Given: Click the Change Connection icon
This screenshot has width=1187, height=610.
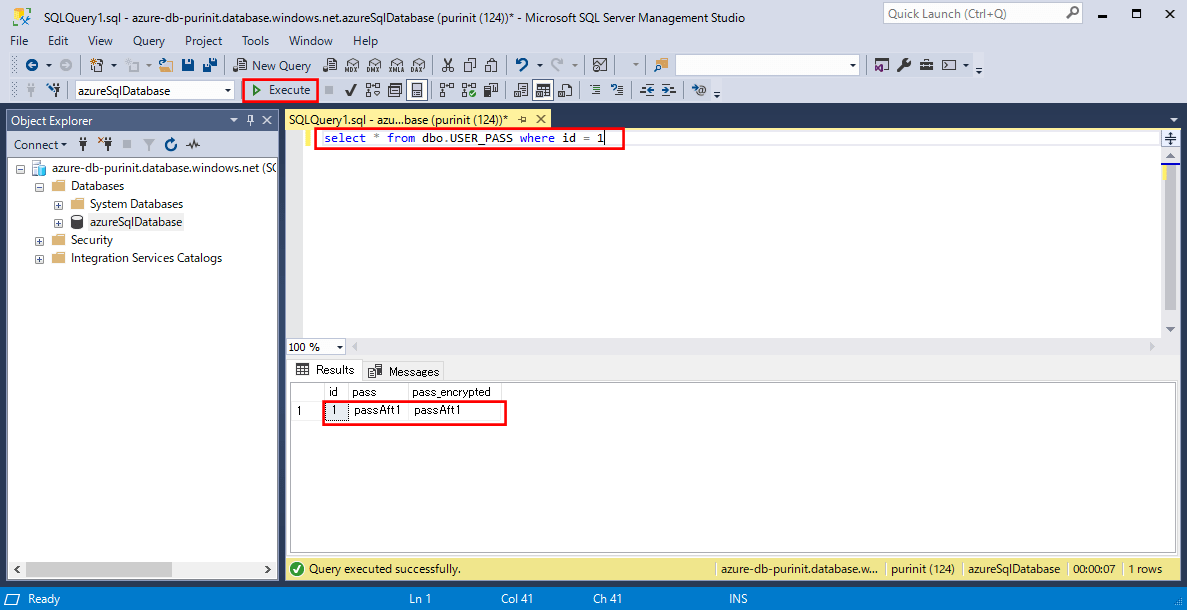Looking at the screenshot, I should (53, 91).
